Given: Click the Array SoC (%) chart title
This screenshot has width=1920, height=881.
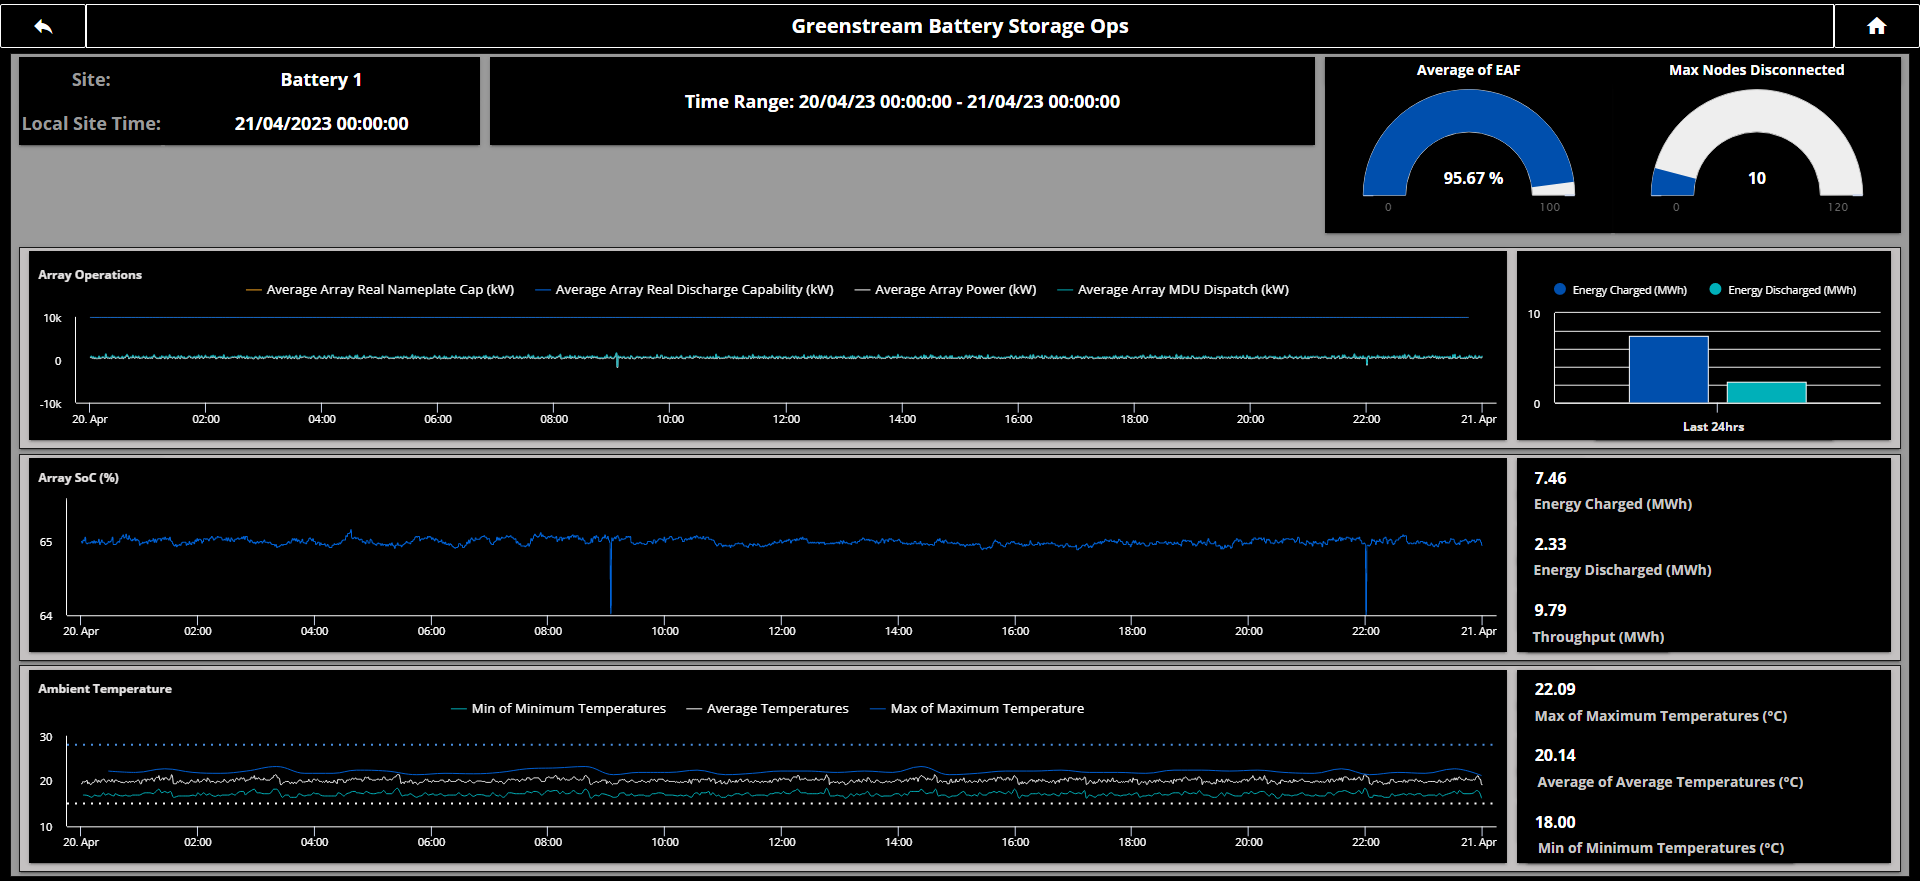Looking at the screenshot, I should [78, 478].
